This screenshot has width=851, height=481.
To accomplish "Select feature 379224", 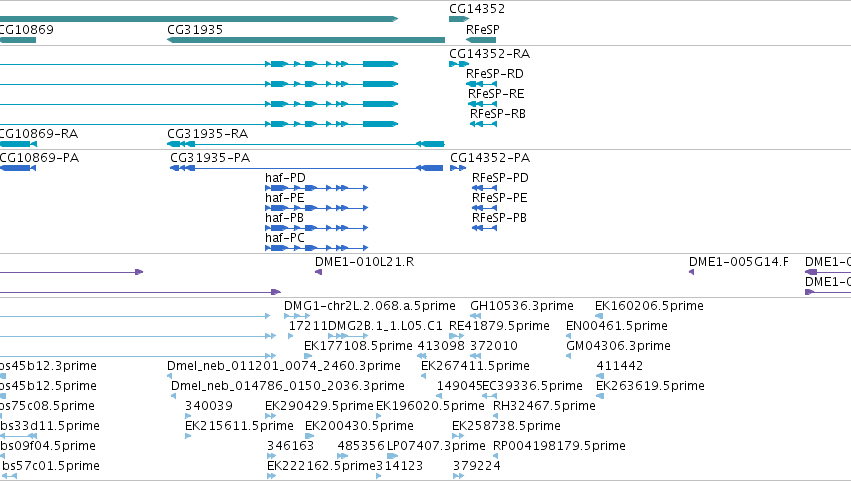I will pos(477,466).
